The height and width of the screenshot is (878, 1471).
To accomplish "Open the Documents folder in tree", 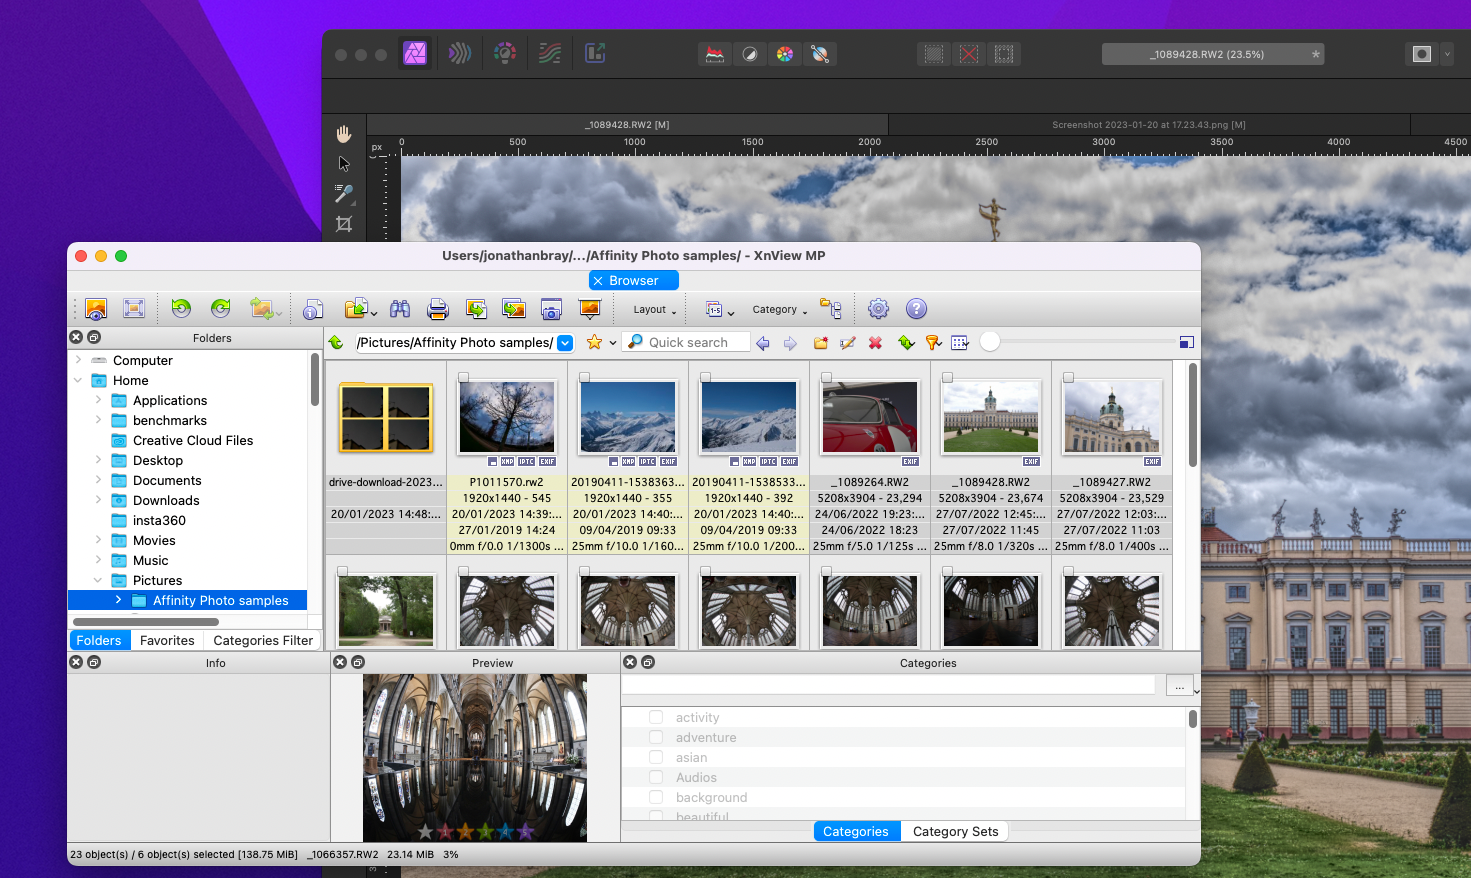I will tap(167, 480).
